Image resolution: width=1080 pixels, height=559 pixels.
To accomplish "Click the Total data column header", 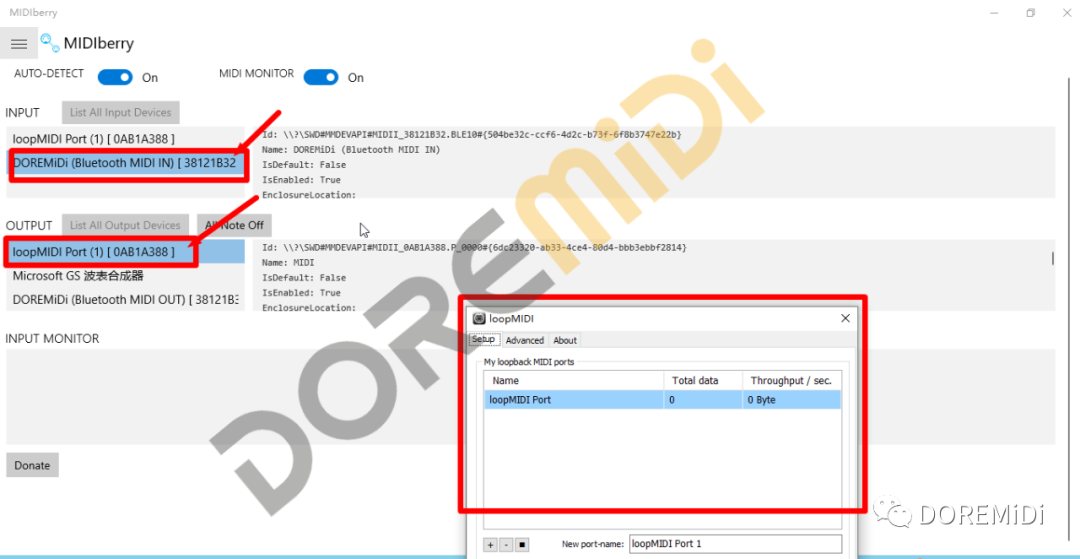I will pos(703,381).
